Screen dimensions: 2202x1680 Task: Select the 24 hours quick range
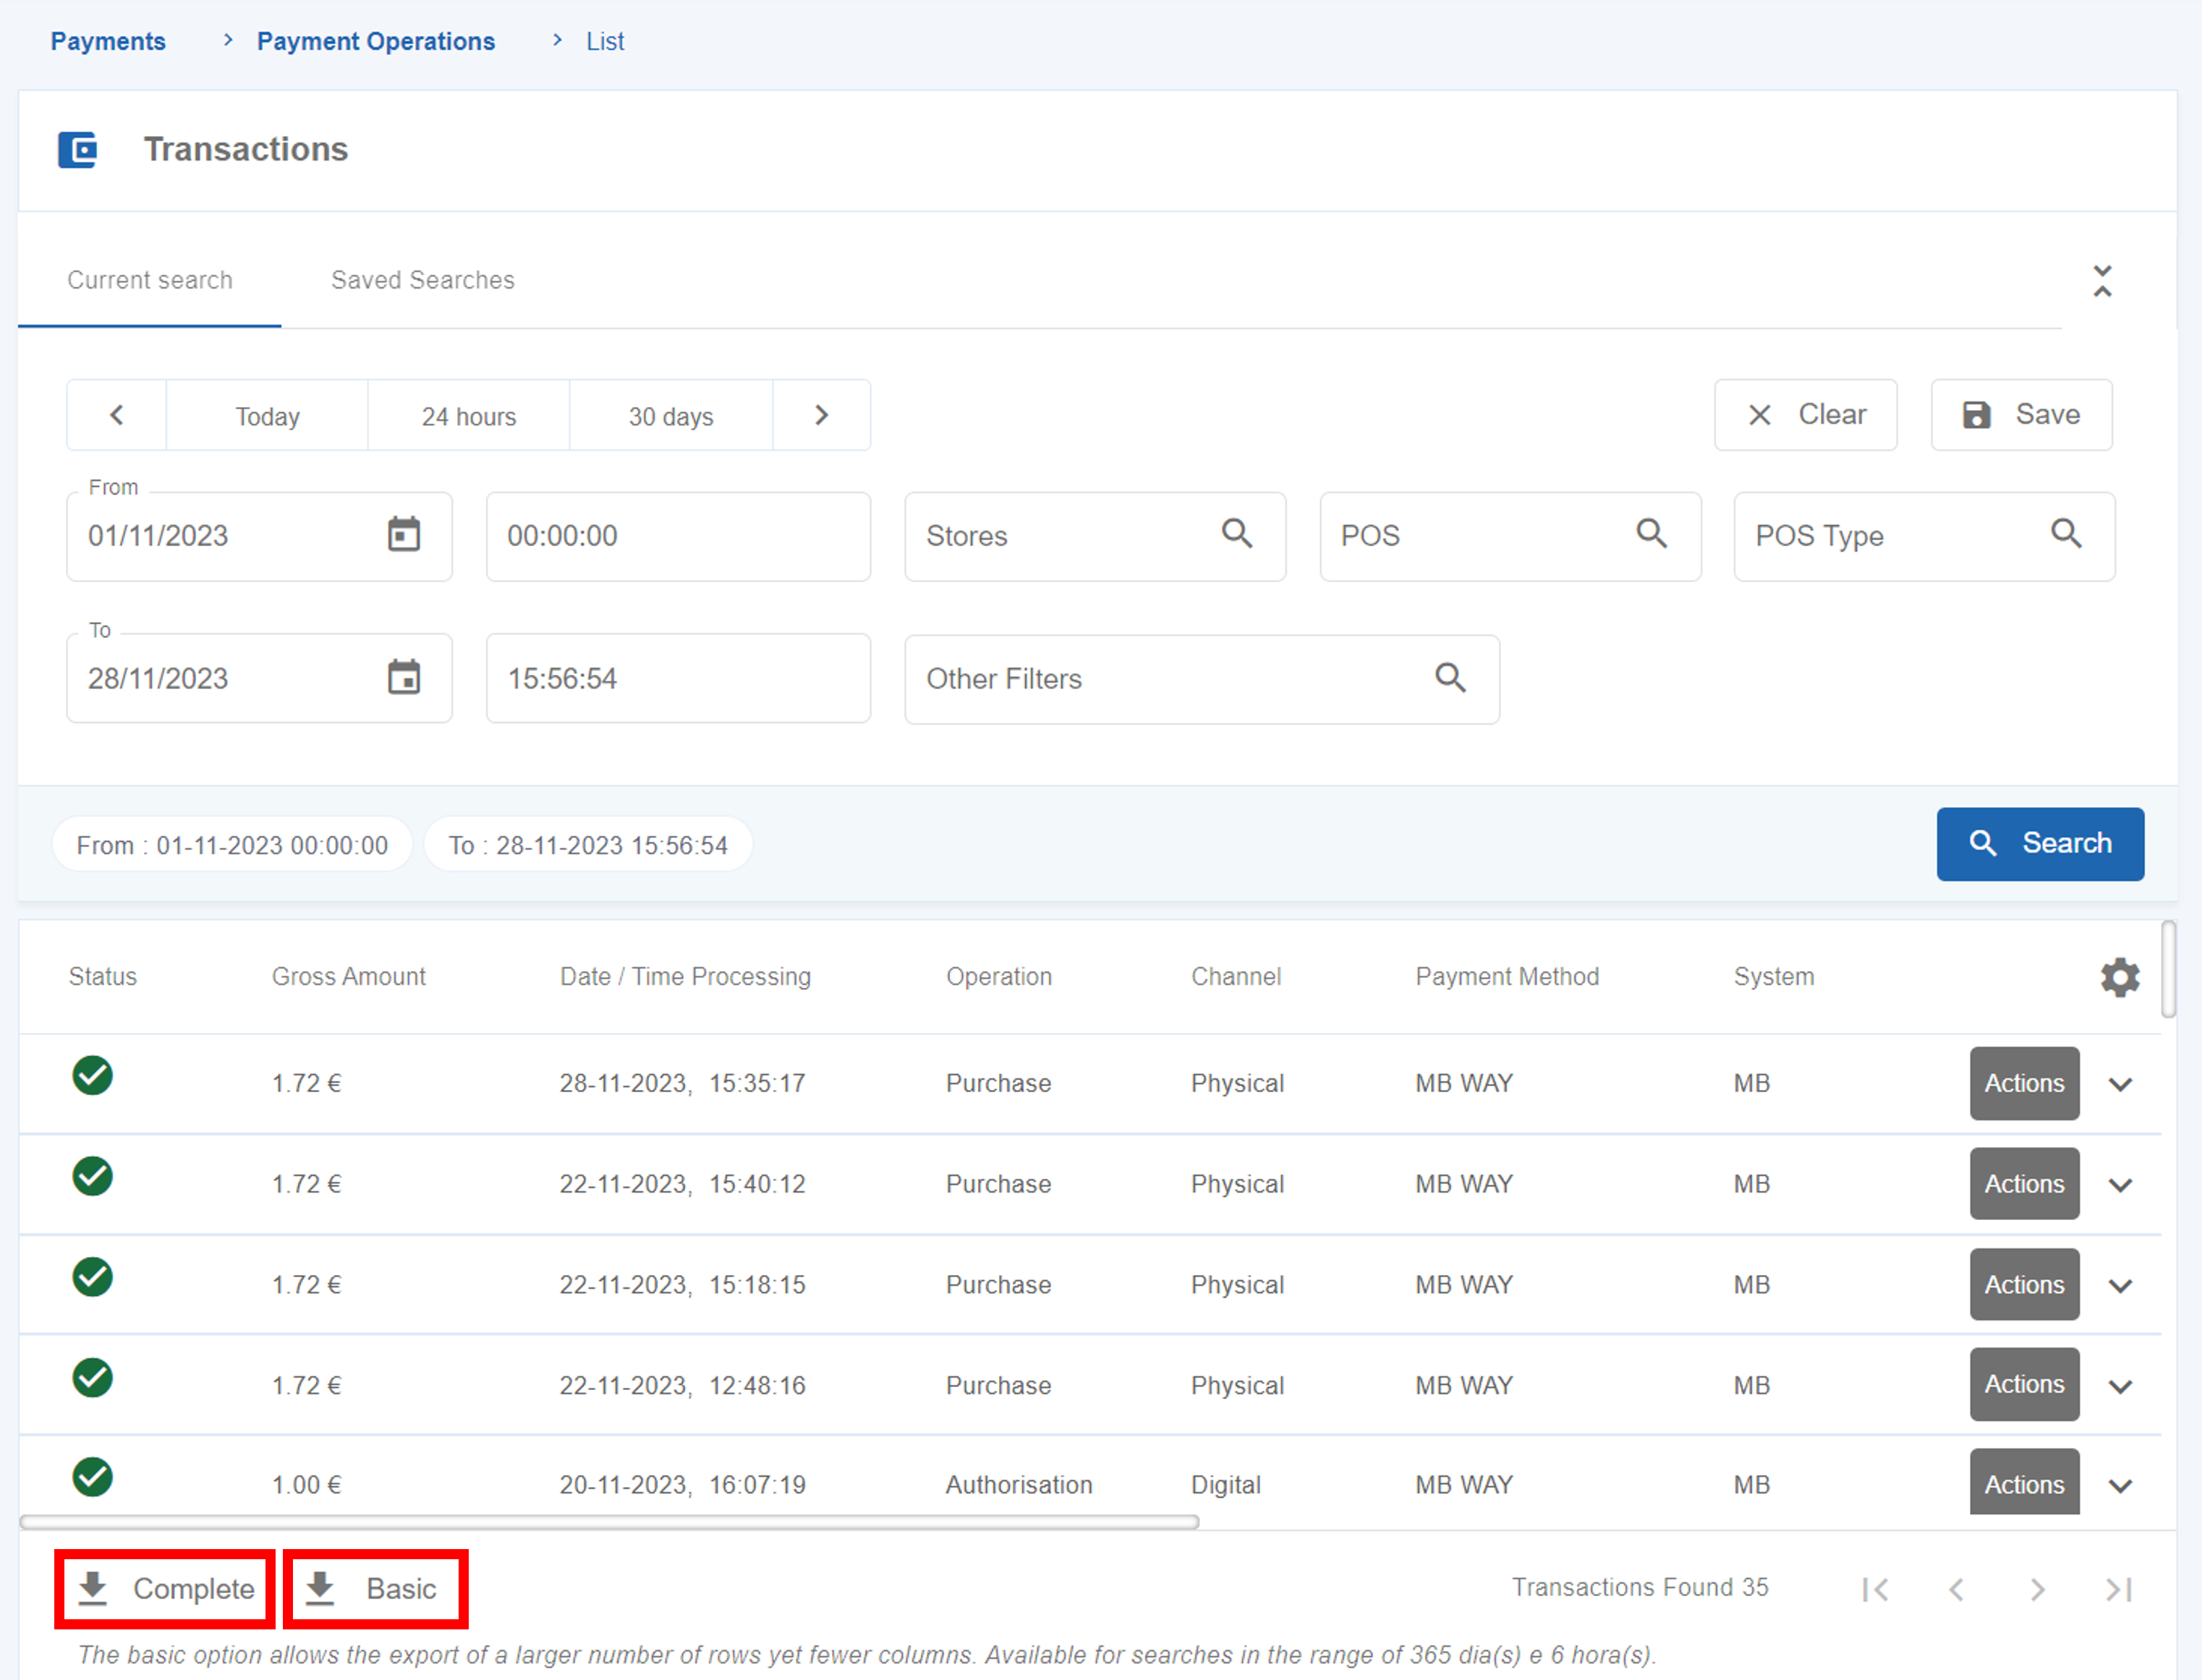click(468, 416)
